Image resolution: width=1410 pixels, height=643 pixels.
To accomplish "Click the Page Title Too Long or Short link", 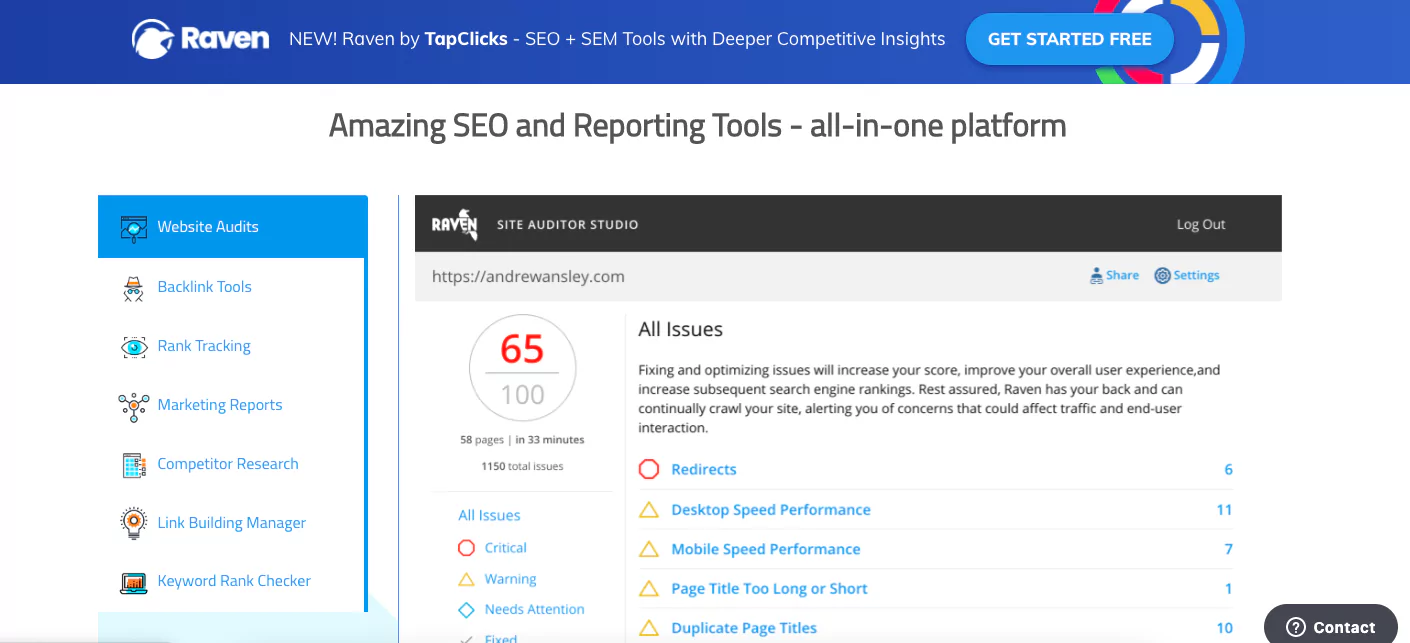I will coord(769,589).
